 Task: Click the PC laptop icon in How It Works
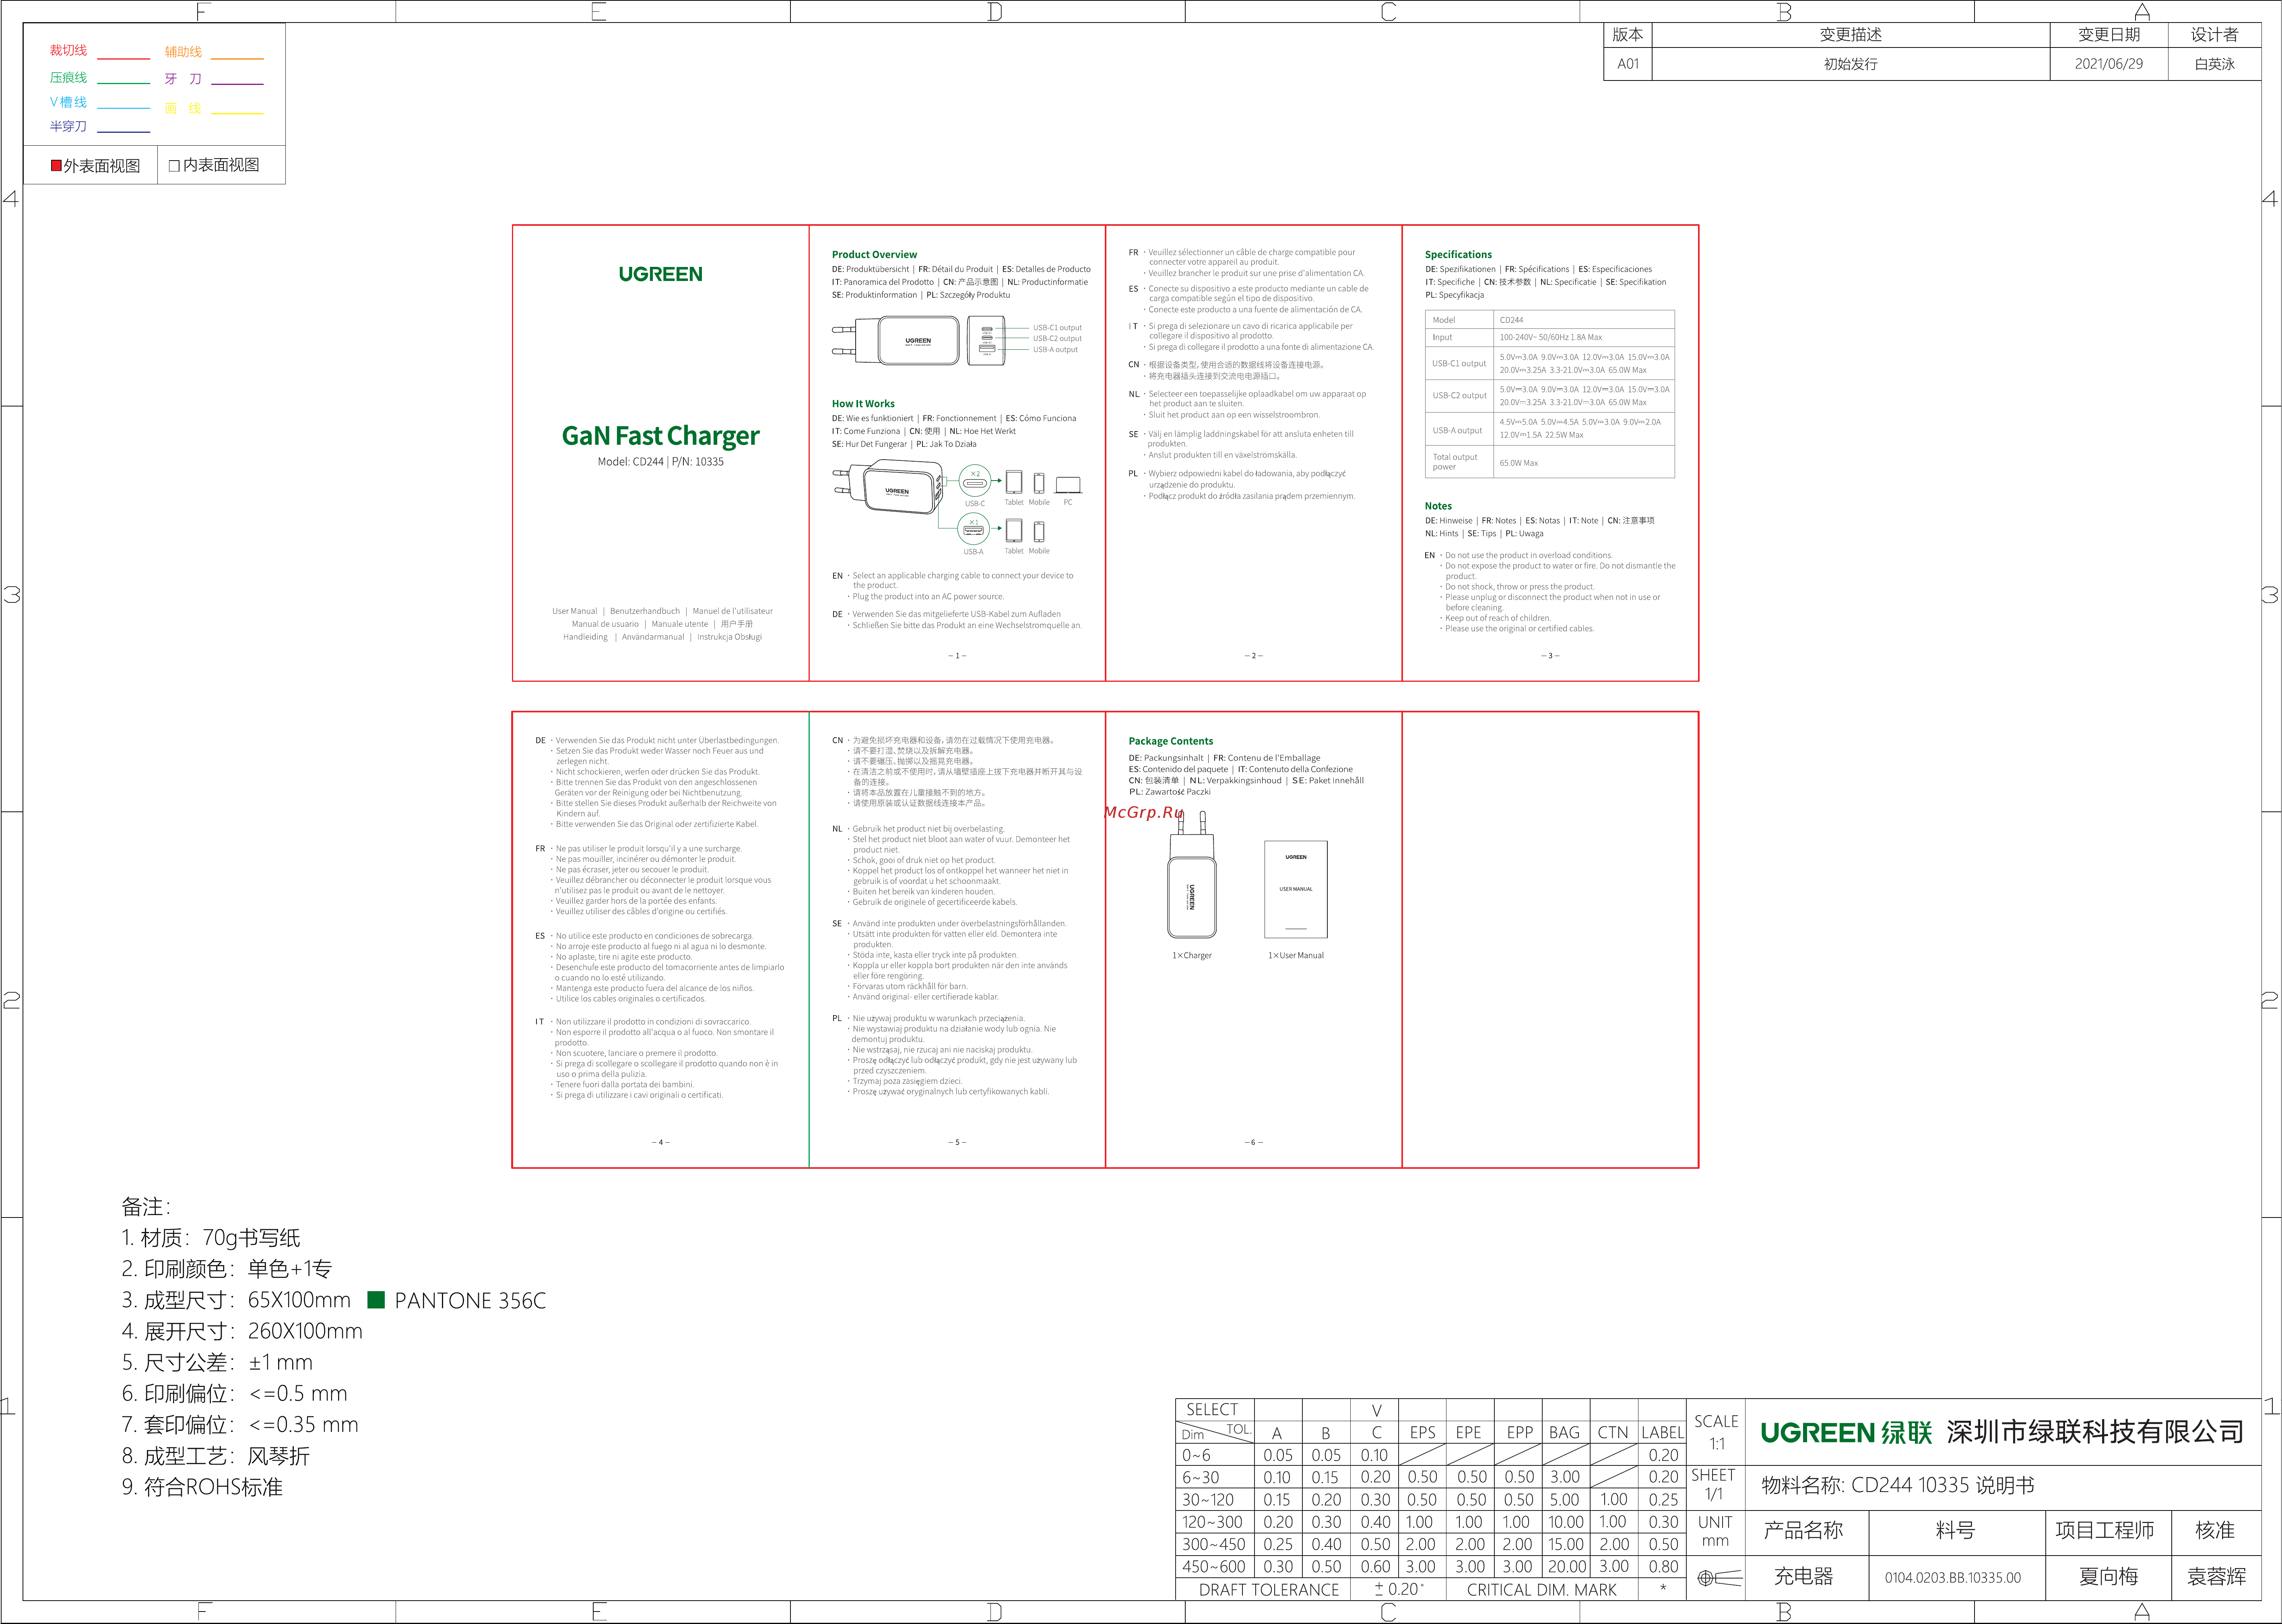point(1068,485)
